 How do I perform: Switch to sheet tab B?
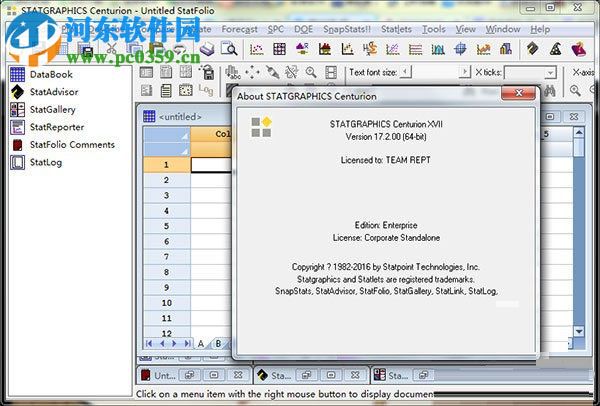[x=218, y=343]
